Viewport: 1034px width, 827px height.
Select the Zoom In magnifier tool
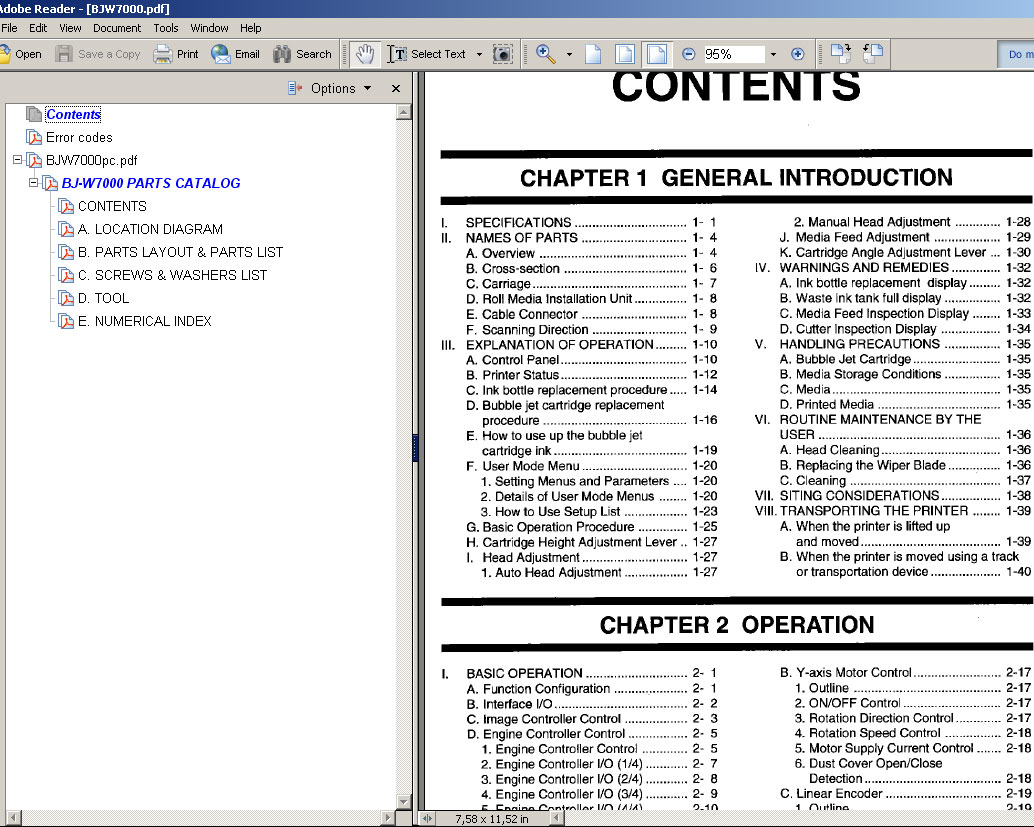545,54
